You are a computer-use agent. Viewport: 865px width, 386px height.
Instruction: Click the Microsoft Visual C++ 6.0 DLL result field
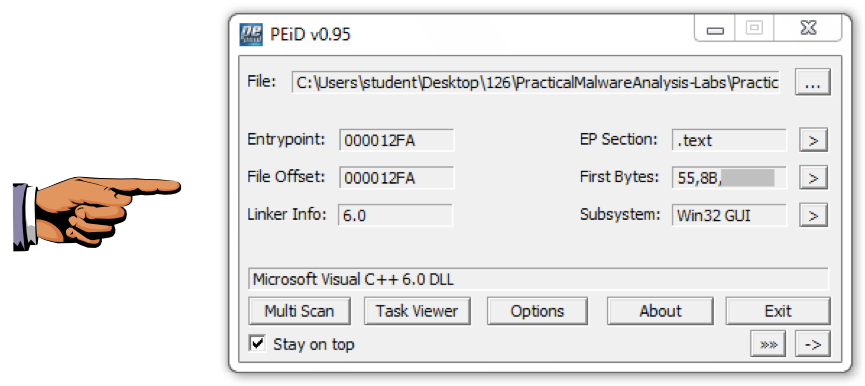tap(538, 279)
